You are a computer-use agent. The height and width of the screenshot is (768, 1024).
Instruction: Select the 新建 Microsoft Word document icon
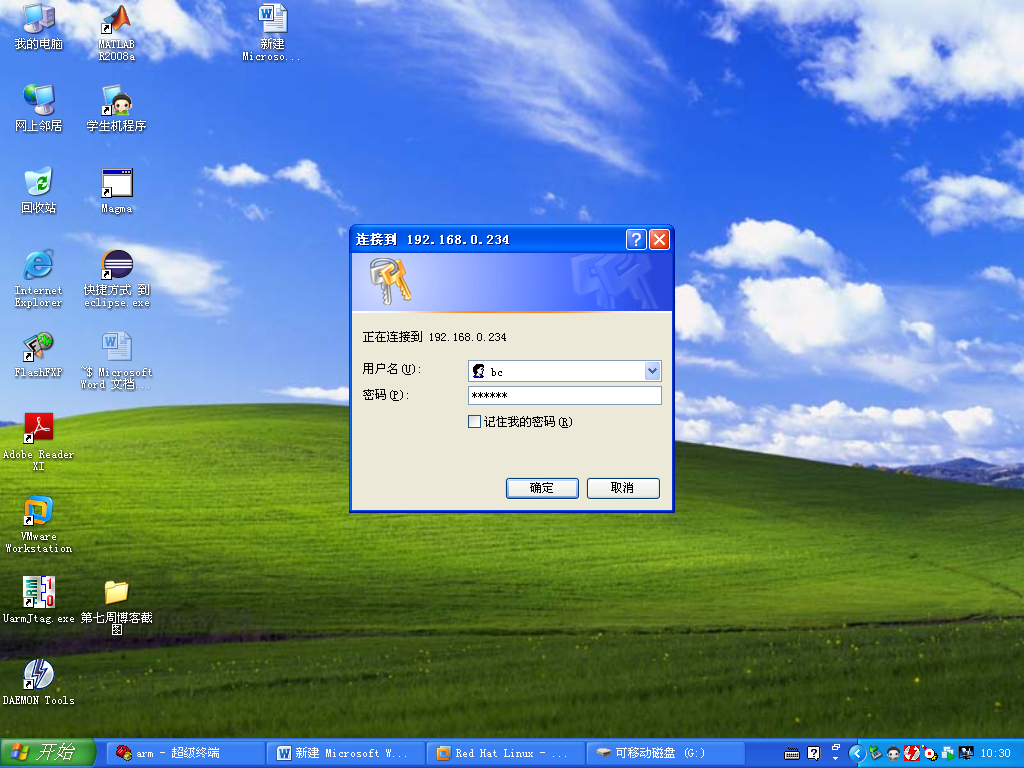[x=272, y=33]
